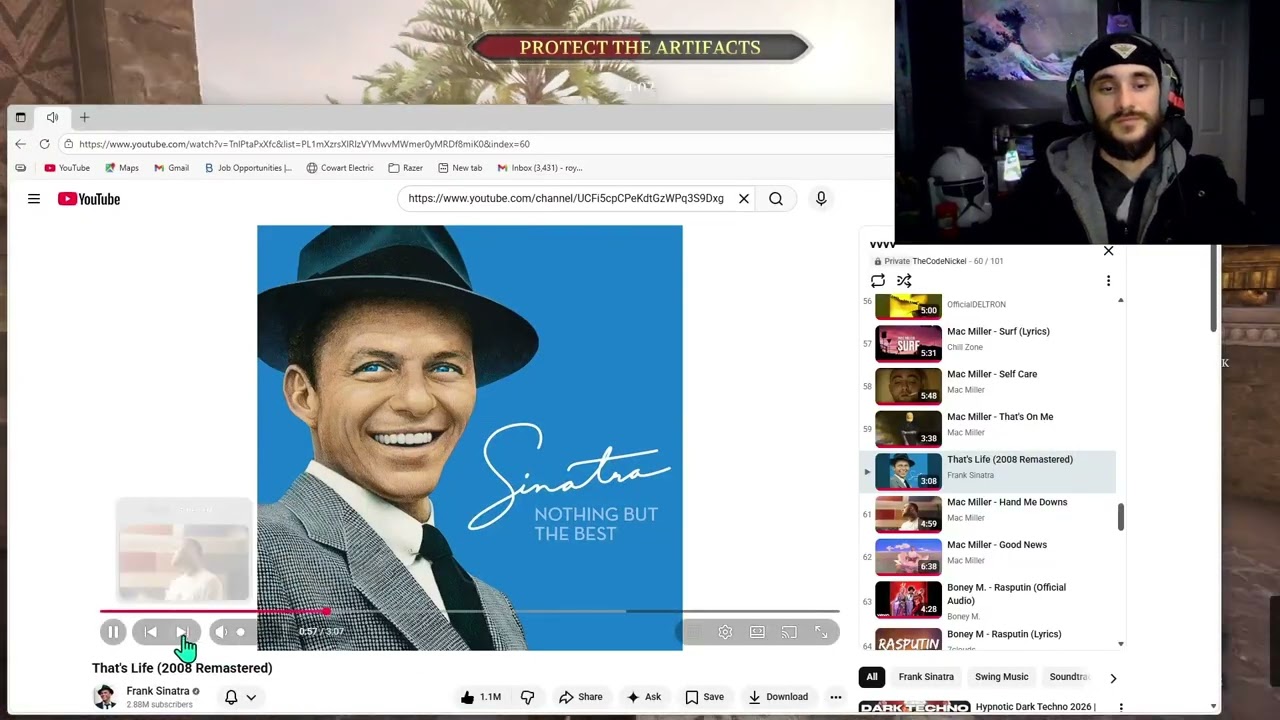
Task: Click the Ask button below video
Action: [x=643, y=697]
